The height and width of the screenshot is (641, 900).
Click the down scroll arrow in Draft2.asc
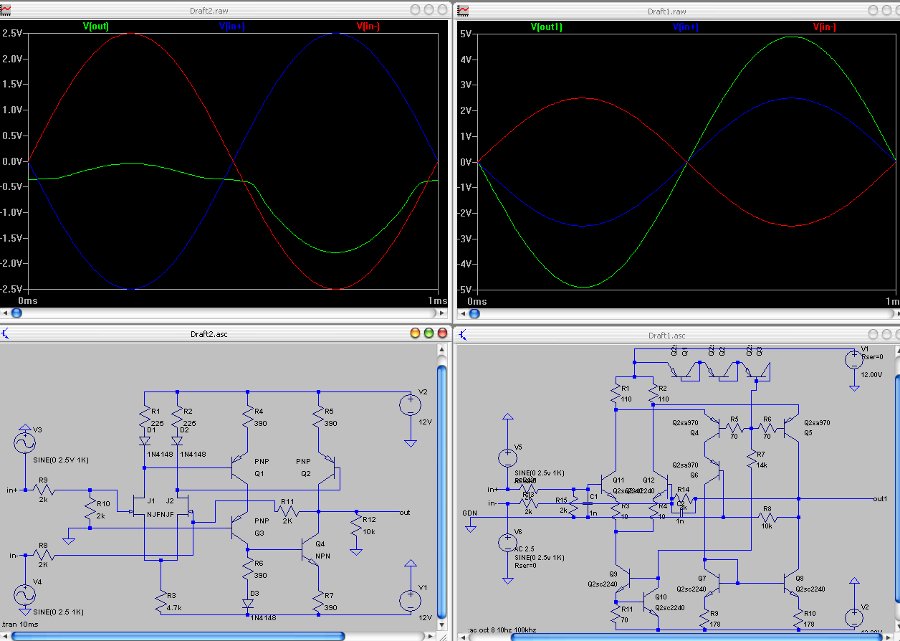point(441,625)
